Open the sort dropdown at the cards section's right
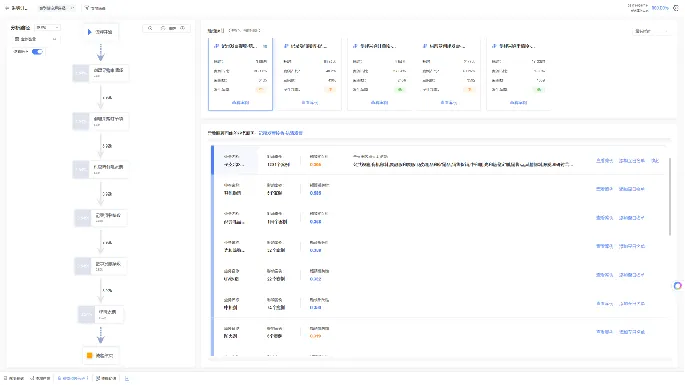685x385 pixels. click(x=651, y=31)
